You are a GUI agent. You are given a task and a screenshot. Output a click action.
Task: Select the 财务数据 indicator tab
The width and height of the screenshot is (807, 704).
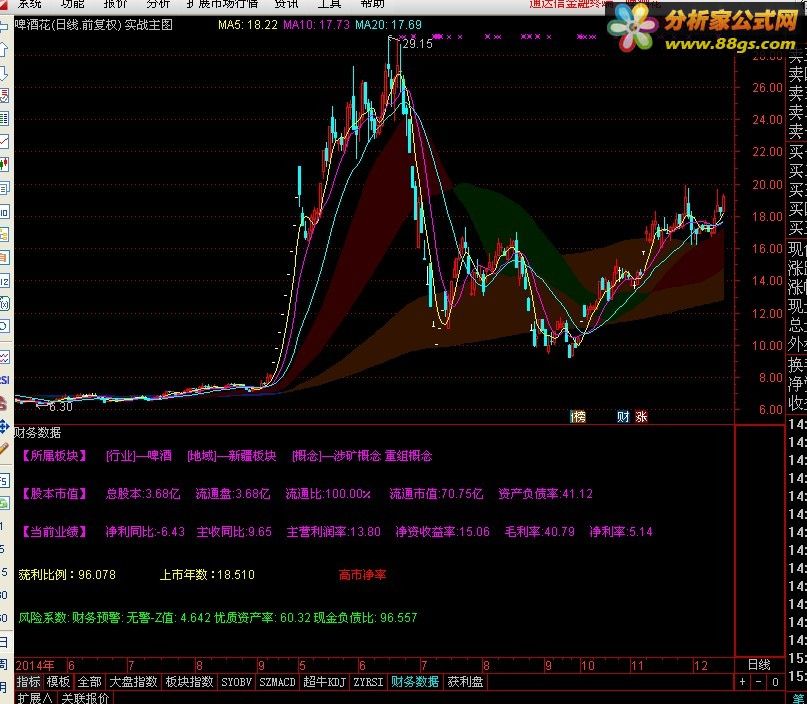415,682
